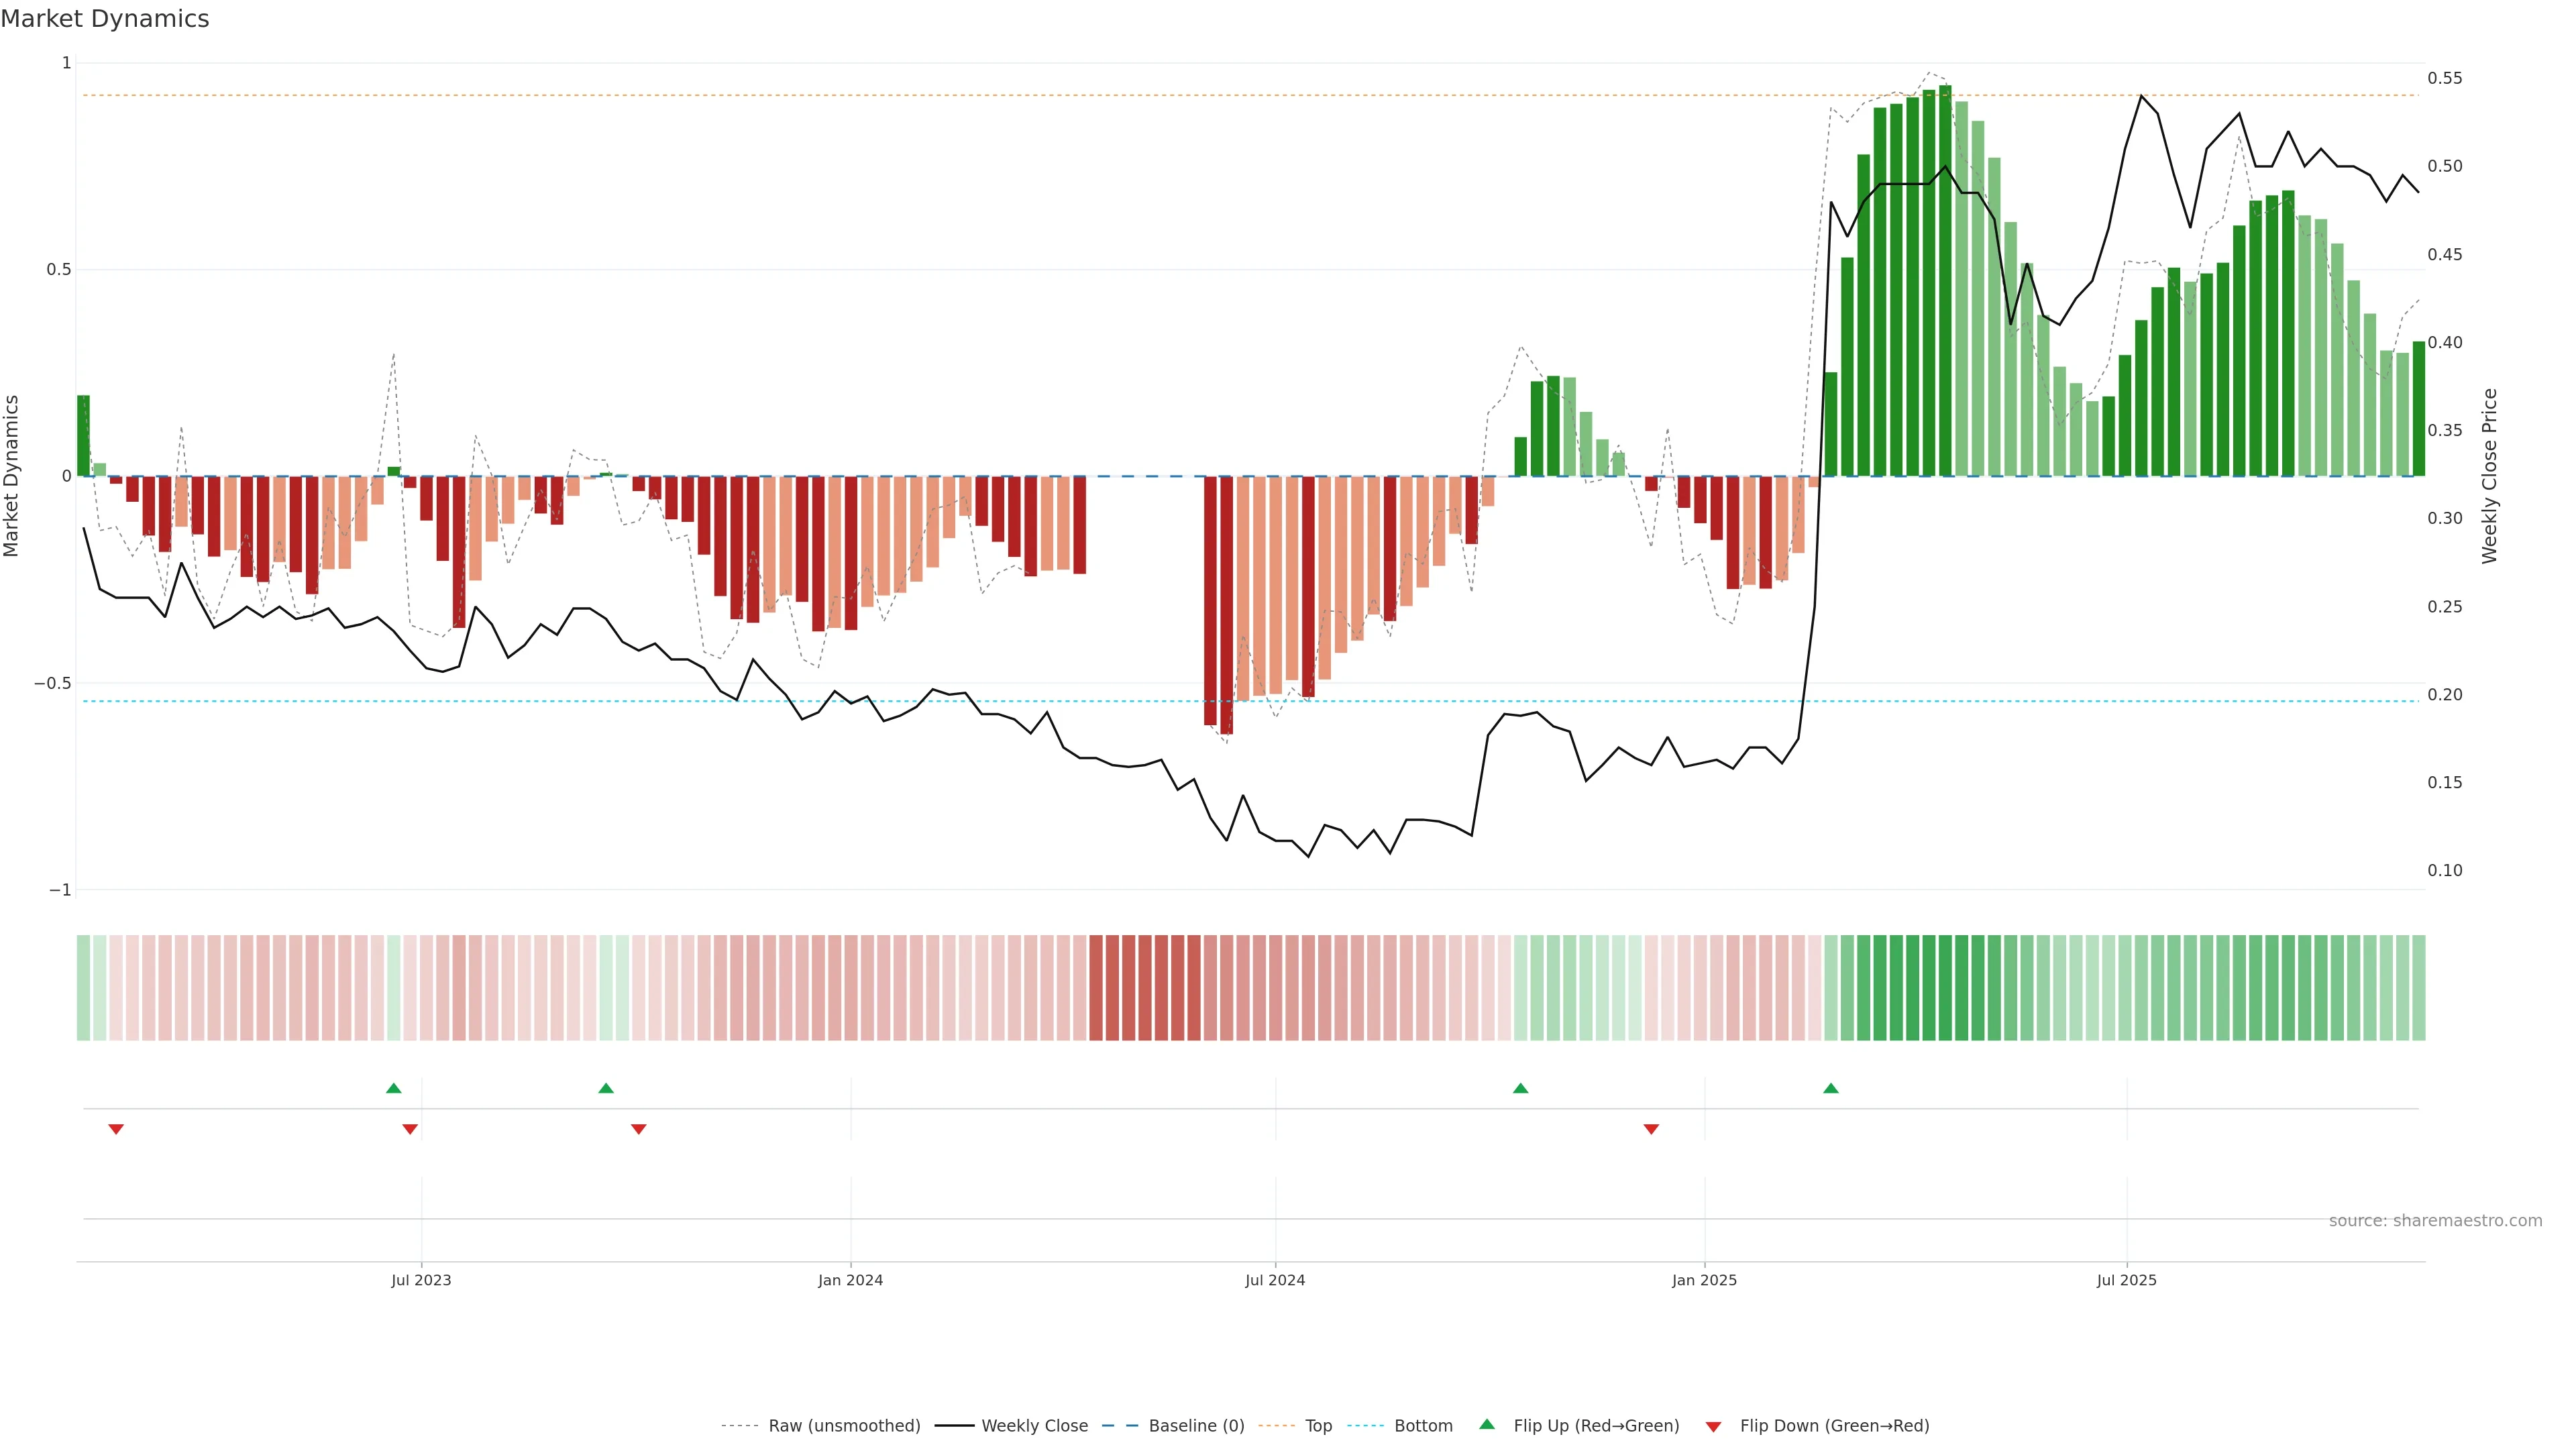The width and height of the screenshot is (2576, 1449).
Task: Click the red flip-down triangle near Jul 2023
Action: click(x=410, y=1129)
